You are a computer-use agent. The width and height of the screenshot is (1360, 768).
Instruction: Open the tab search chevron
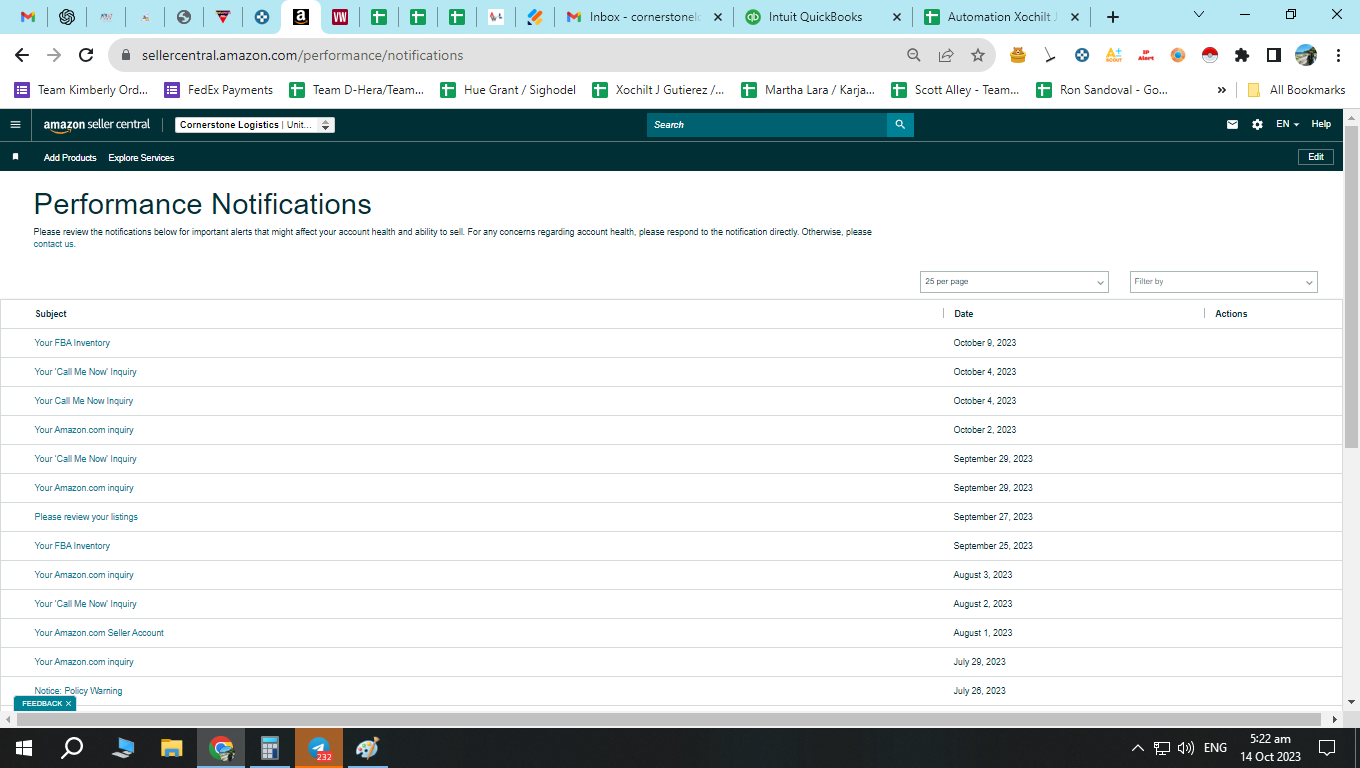point(1199,15)
